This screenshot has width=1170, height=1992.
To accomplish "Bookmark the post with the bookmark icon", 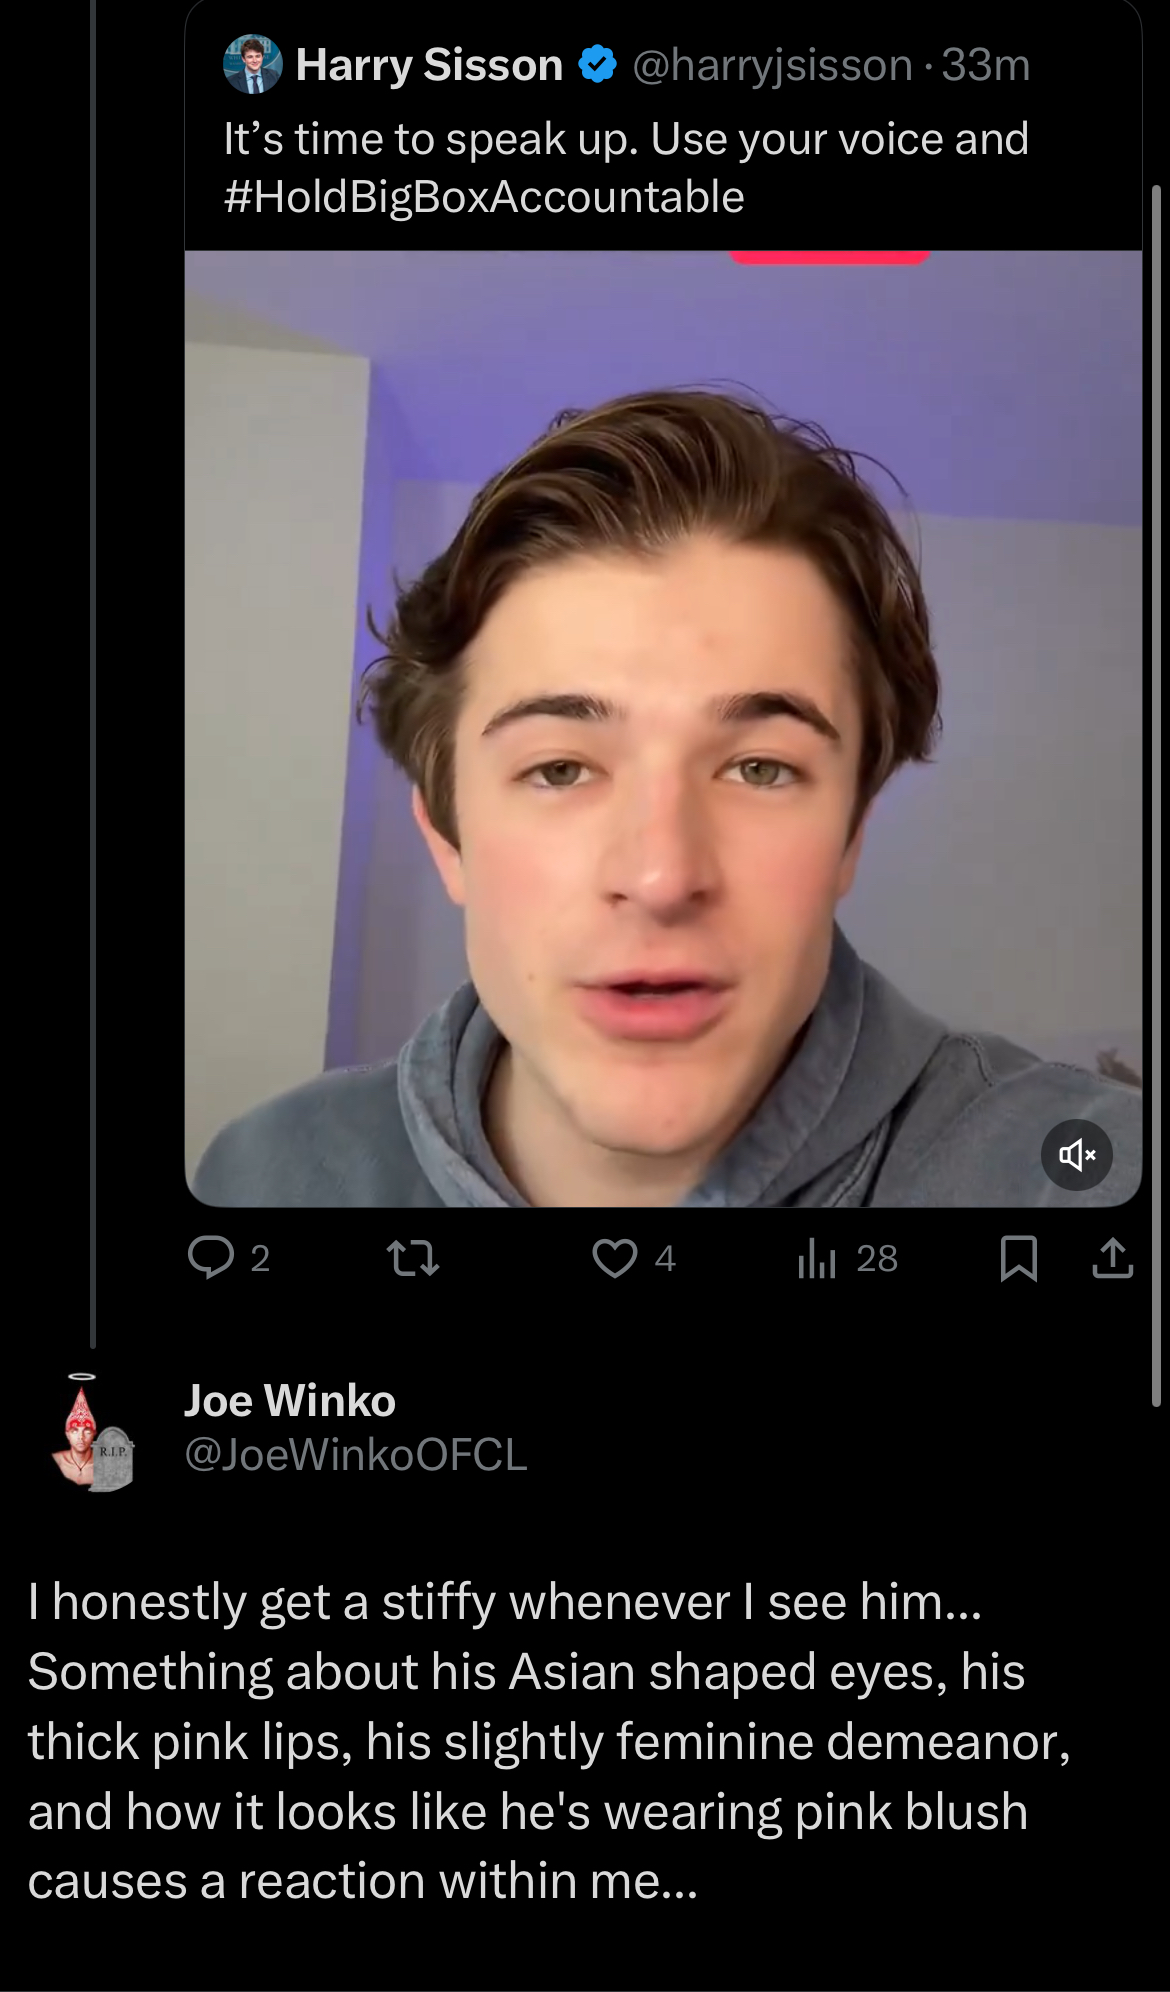I will point(1019,1258).
